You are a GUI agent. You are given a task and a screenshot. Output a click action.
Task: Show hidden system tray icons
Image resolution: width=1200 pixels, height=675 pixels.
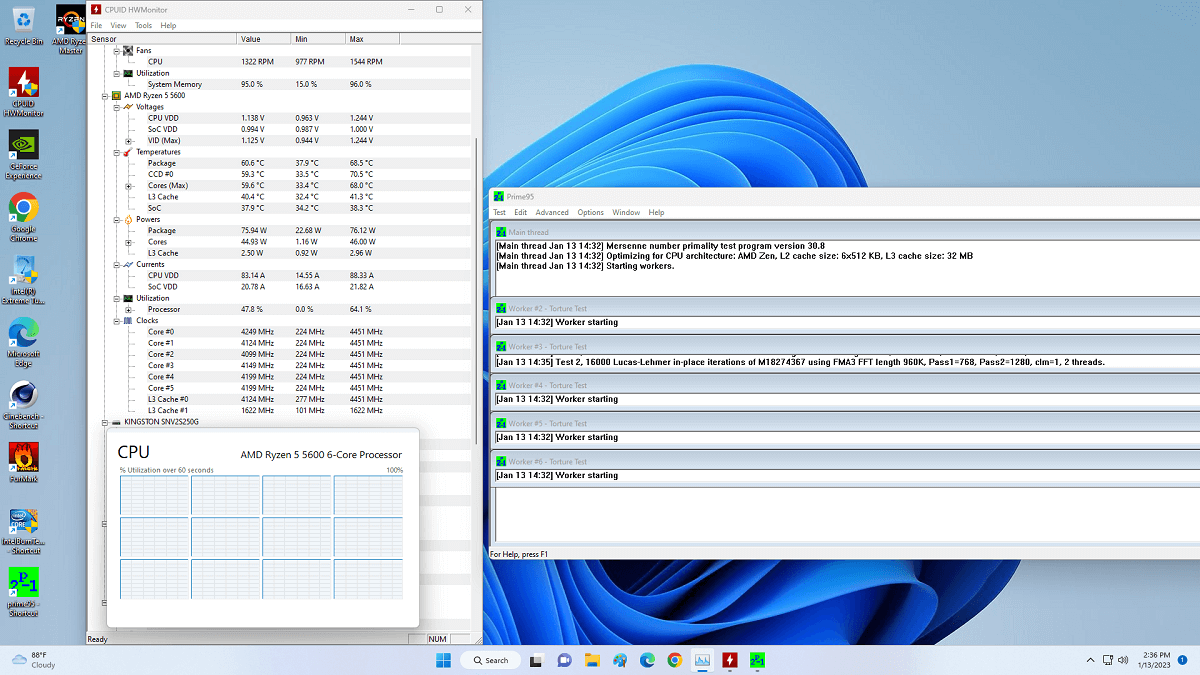click(1091, 660)
